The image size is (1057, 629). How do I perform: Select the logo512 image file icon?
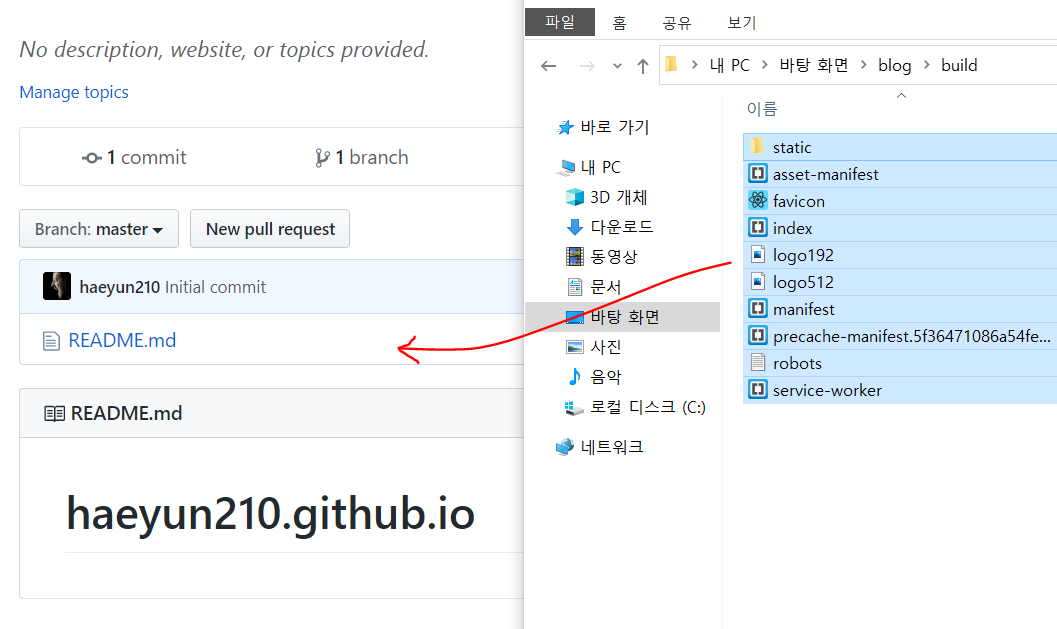pyautogui.click(x=758, y=281)
